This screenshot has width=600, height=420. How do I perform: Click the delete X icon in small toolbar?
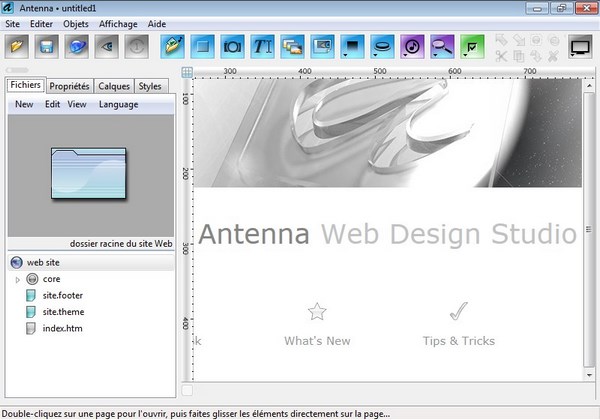[x=553, y=56]
